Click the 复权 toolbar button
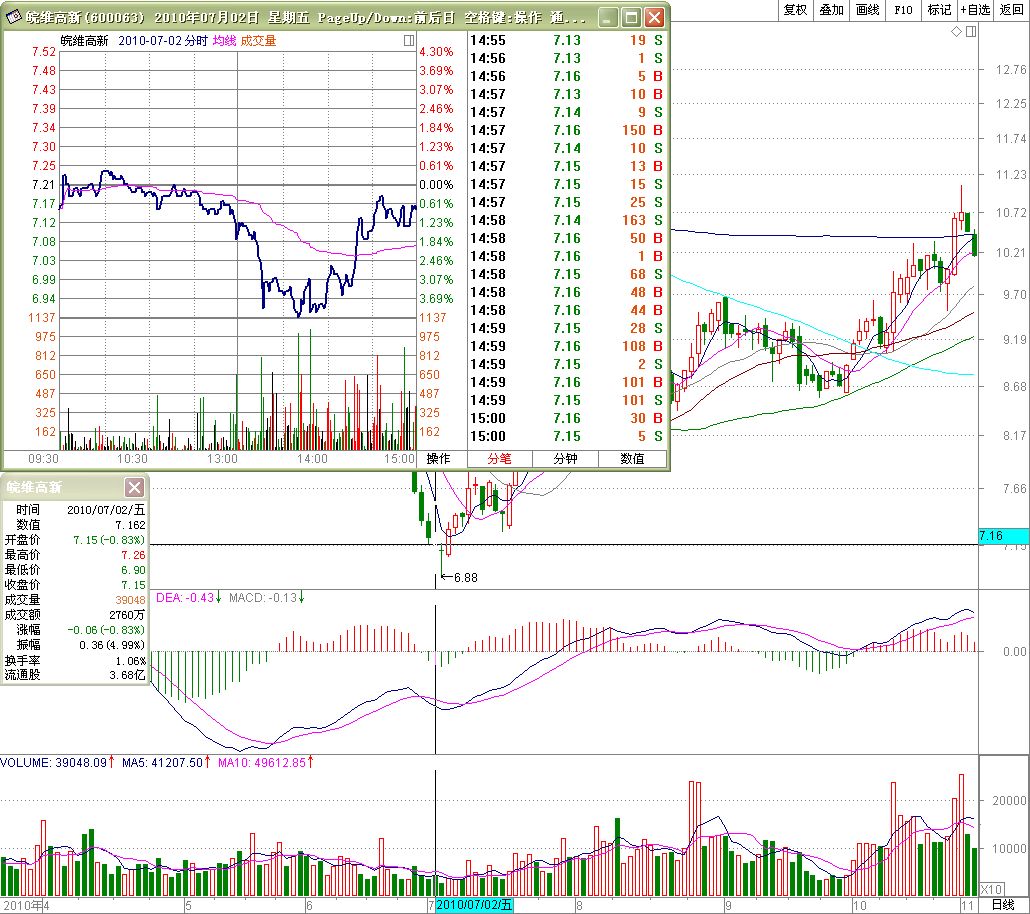Screen dimensions: 1030x914 [x=795, y=9]
